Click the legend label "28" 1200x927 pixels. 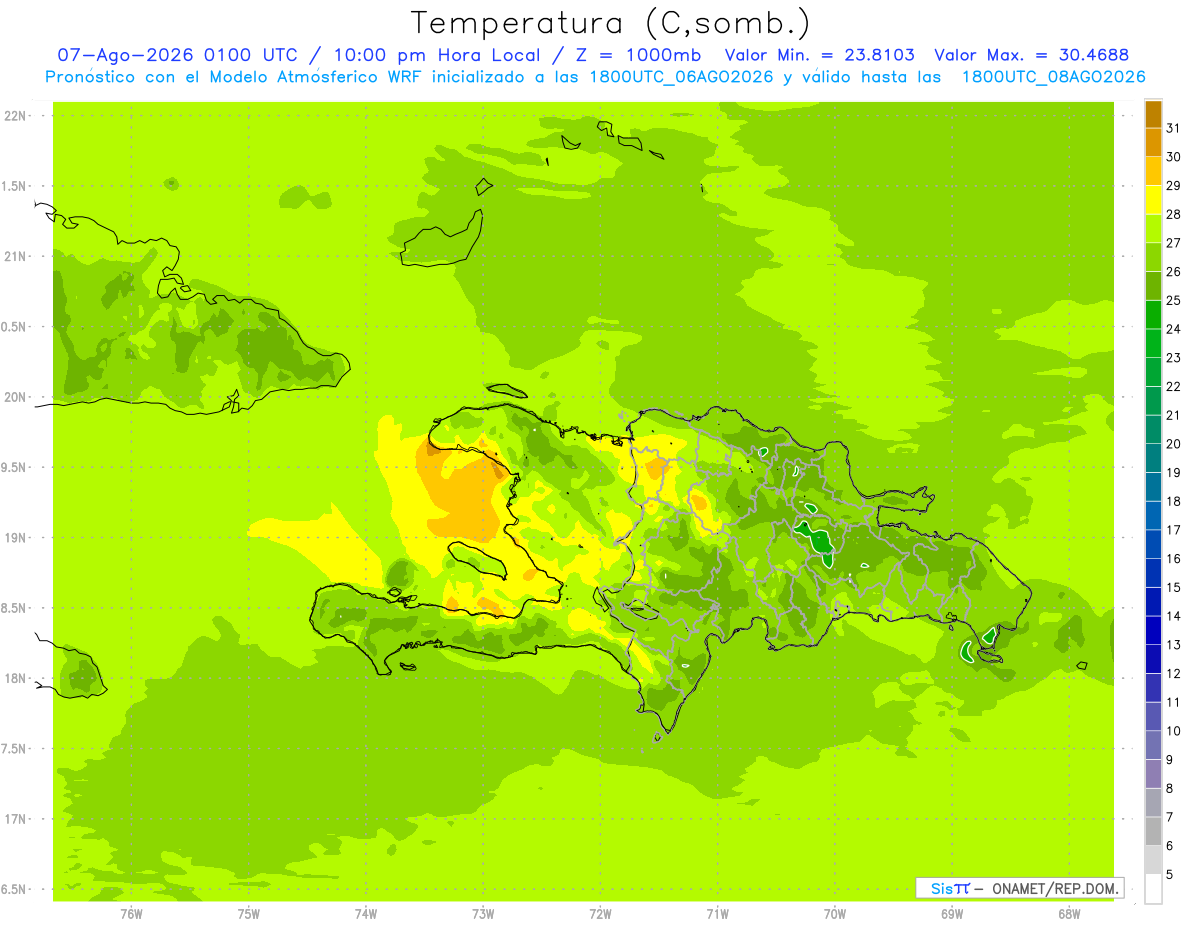1174,215
